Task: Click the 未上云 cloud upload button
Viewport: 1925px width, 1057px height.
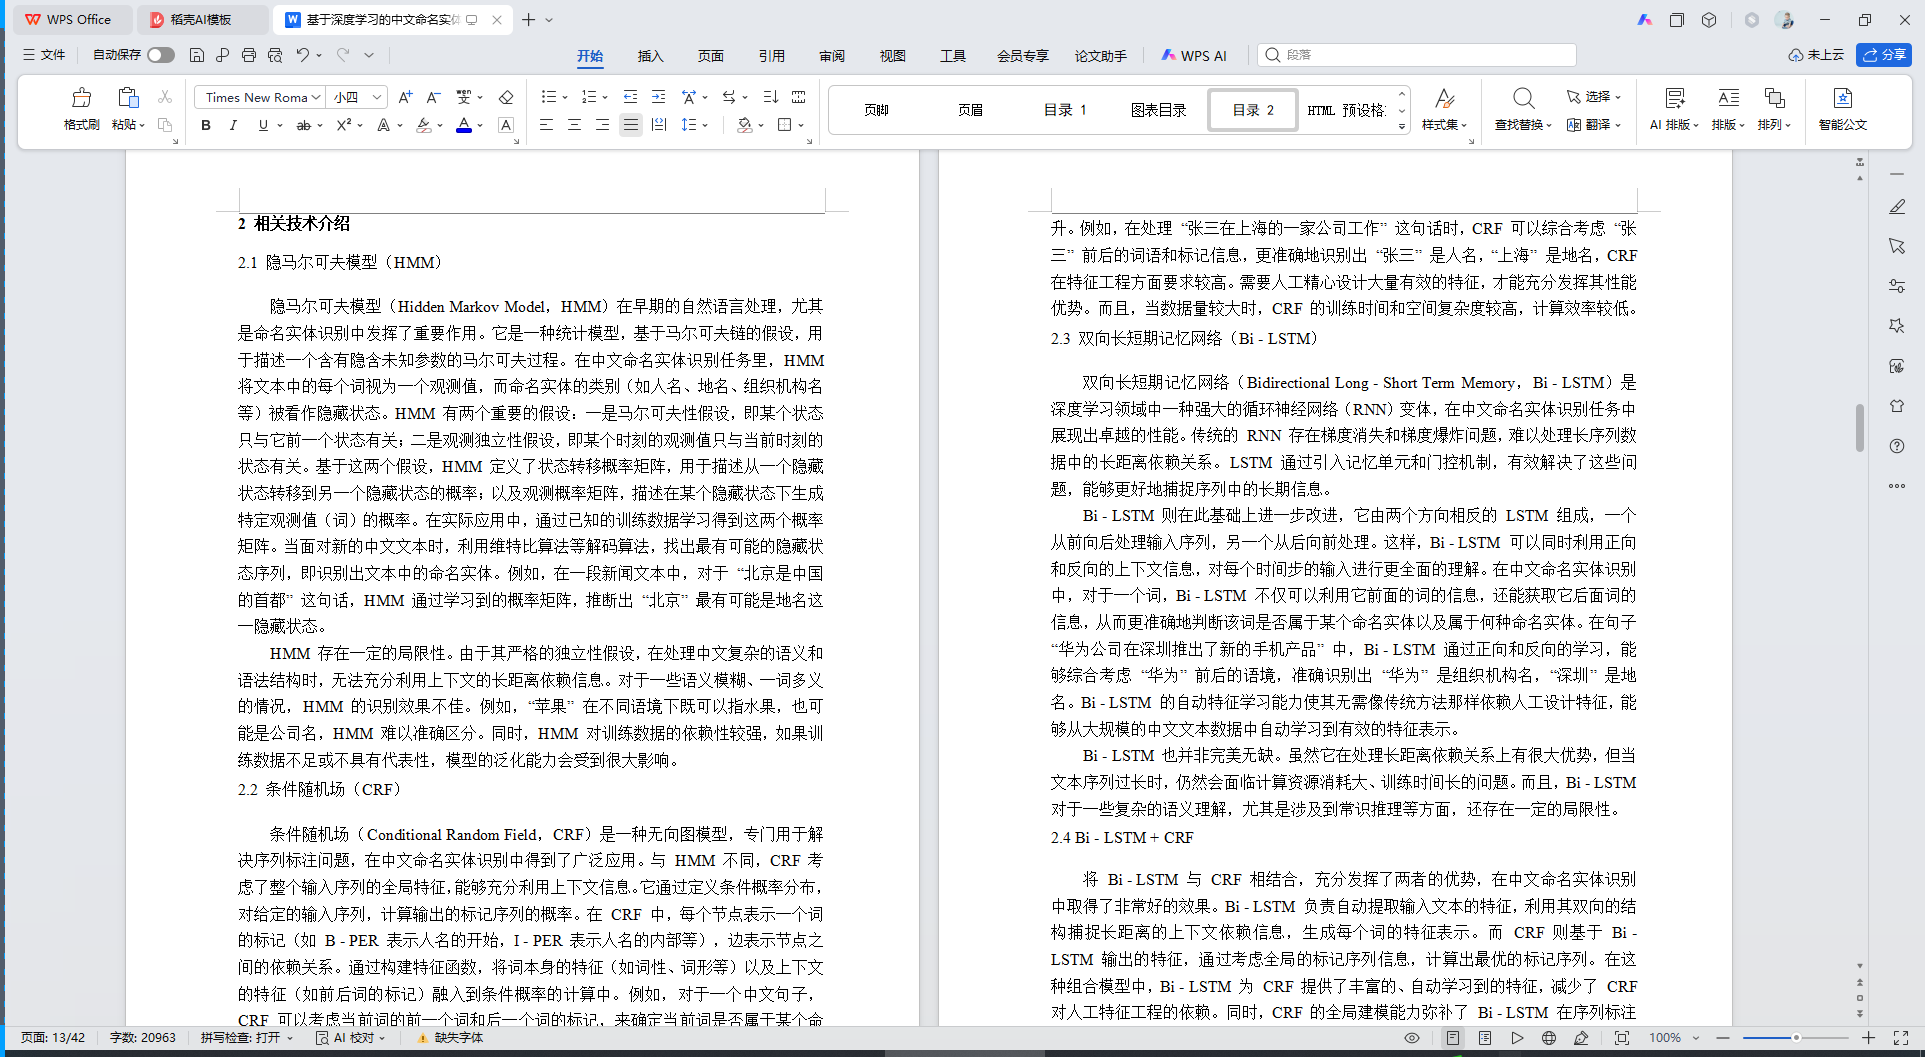Action: click(1816, 55)
